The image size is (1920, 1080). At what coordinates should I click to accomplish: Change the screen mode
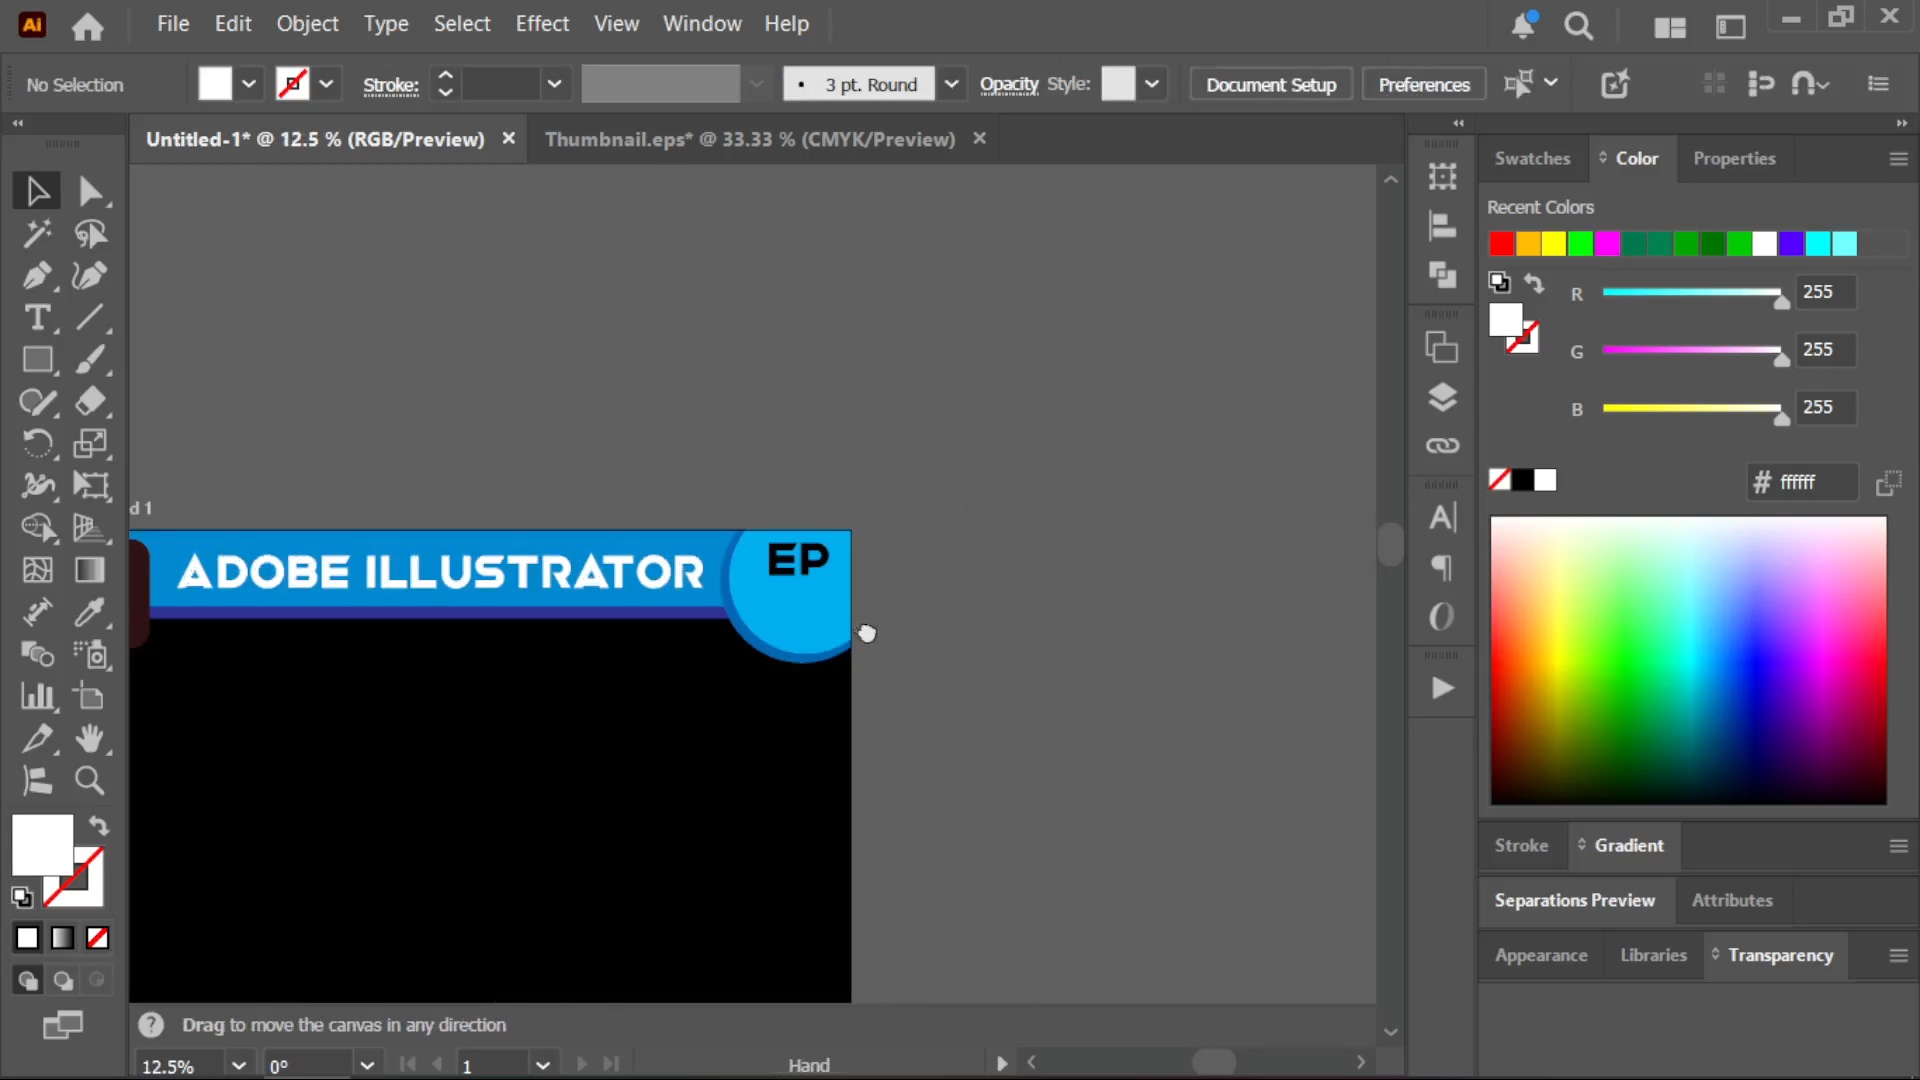pyautogui.click(x=62, y=1025)
